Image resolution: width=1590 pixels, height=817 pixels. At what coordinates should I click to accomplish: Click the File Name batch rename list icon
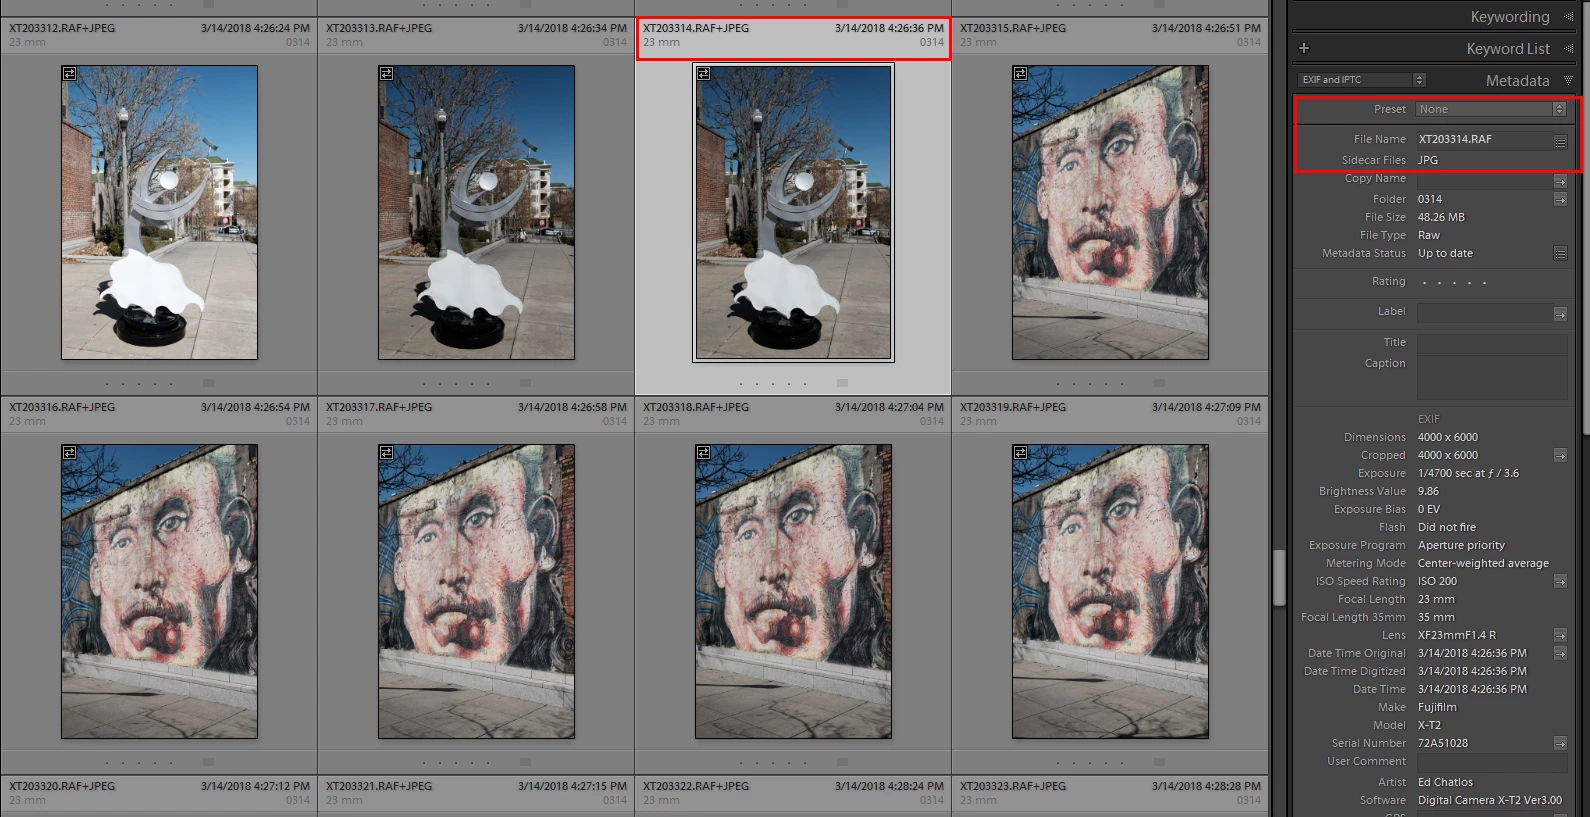point(1560,142)
